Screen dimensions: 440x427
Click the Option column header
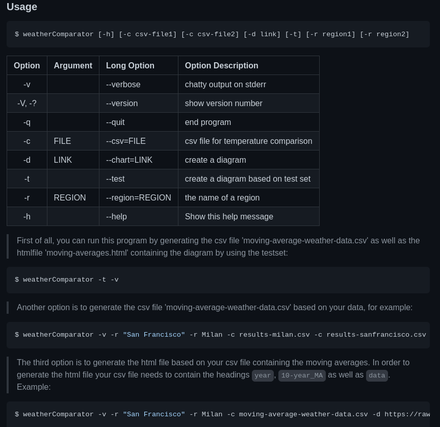coord(27,65)
